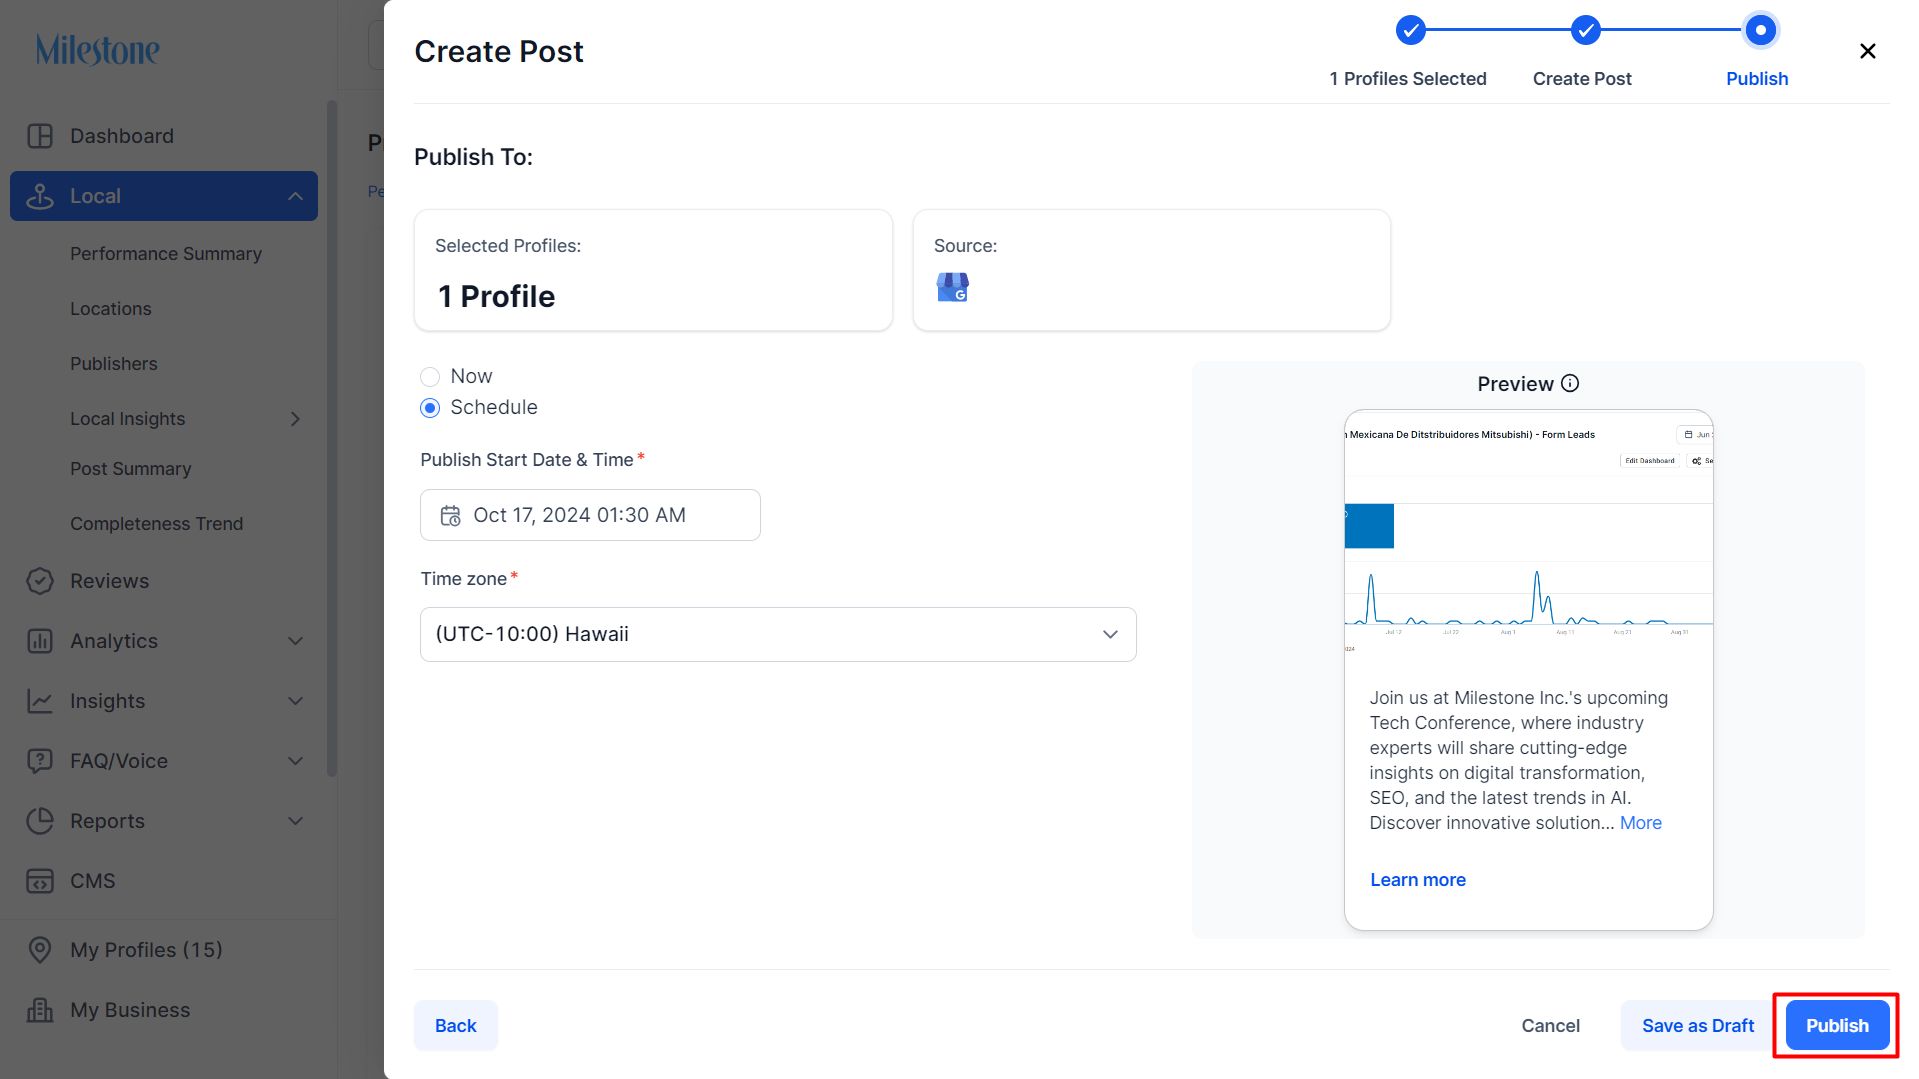Click the Analytics bar-chart icon
Image resolution: width=1919 pixels, height=1079 pixels.
pyautogui.click(x=40, y=641)
